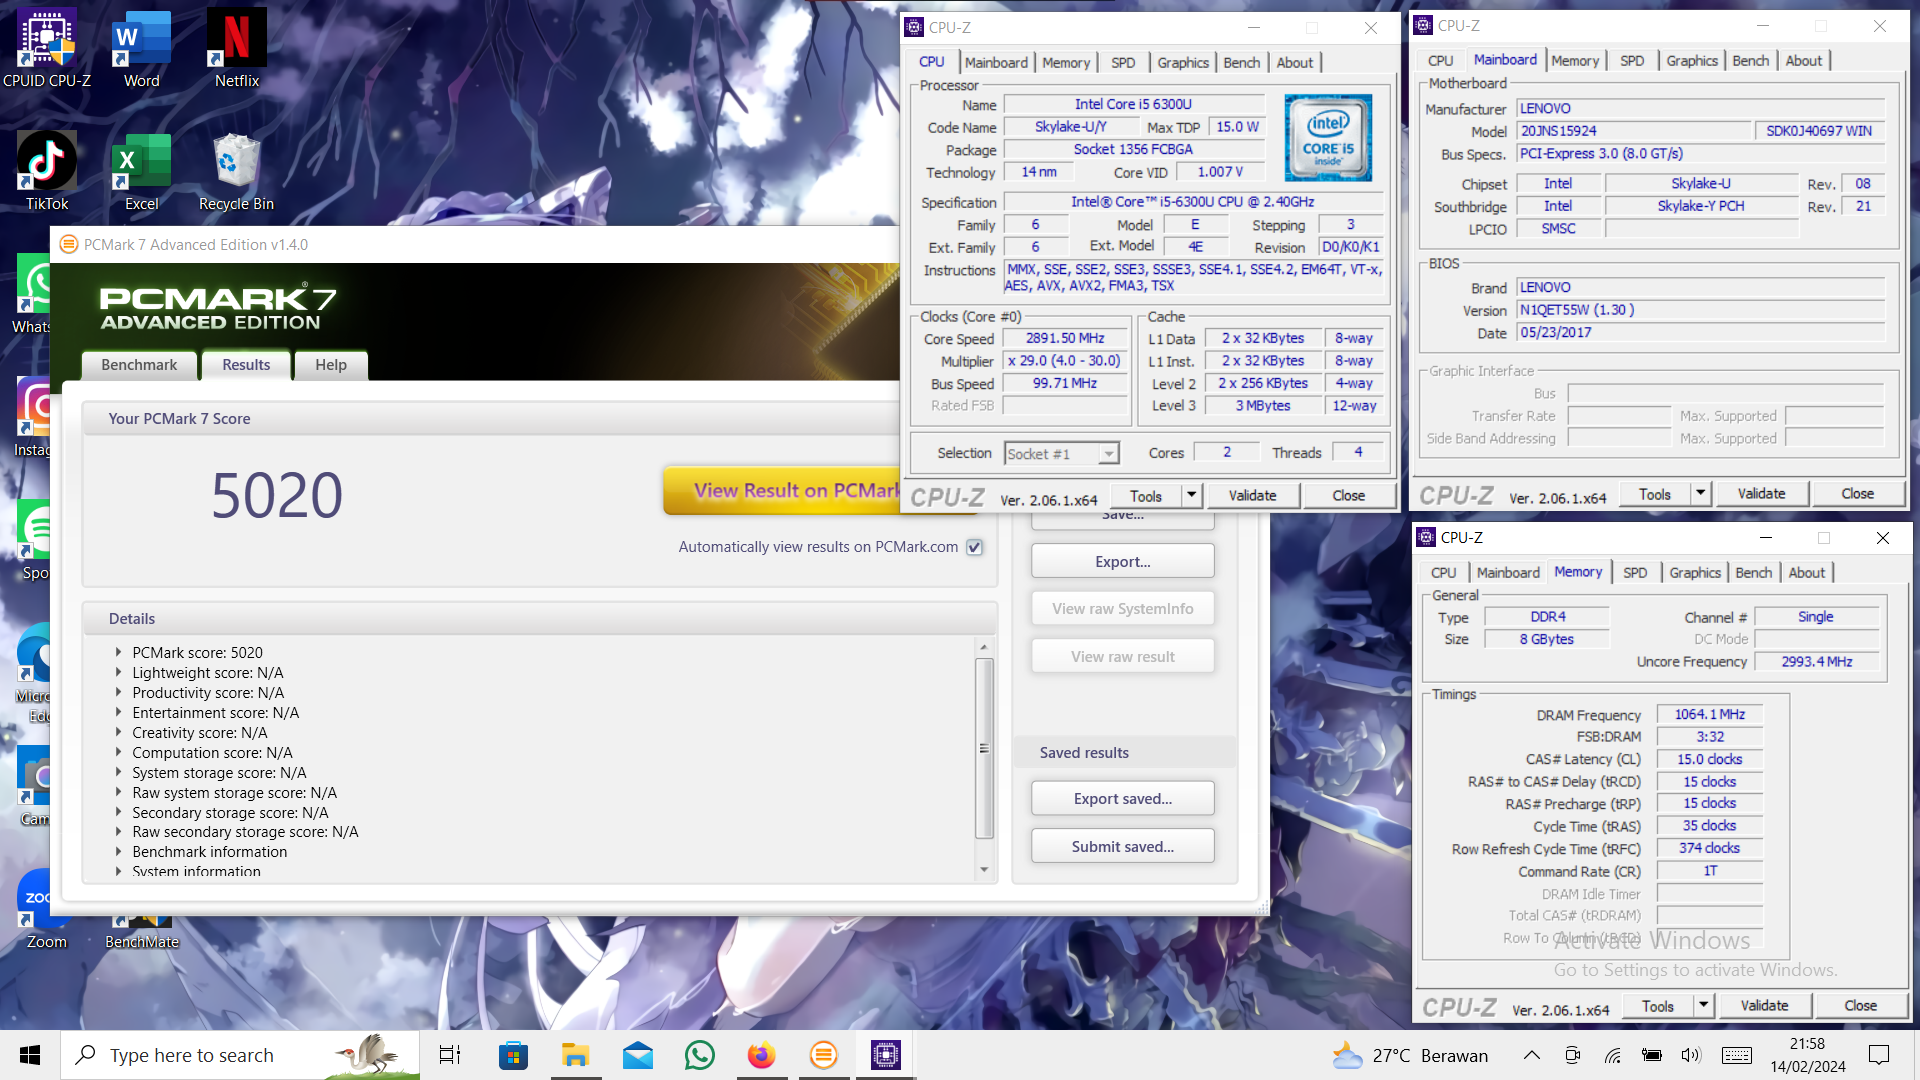Open the CPUID CPU-Z desktop icon
This screenshot has height=1080, width=1920.
(x=47, y=48)
